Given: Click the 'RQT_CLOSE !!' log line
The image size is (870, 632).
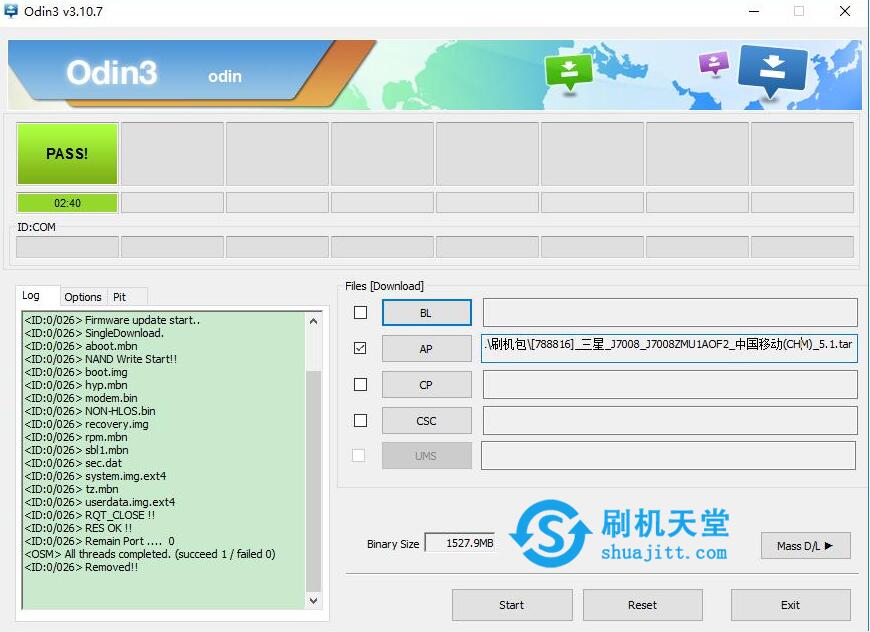Looking at the screenshot, I should point(90,515).
